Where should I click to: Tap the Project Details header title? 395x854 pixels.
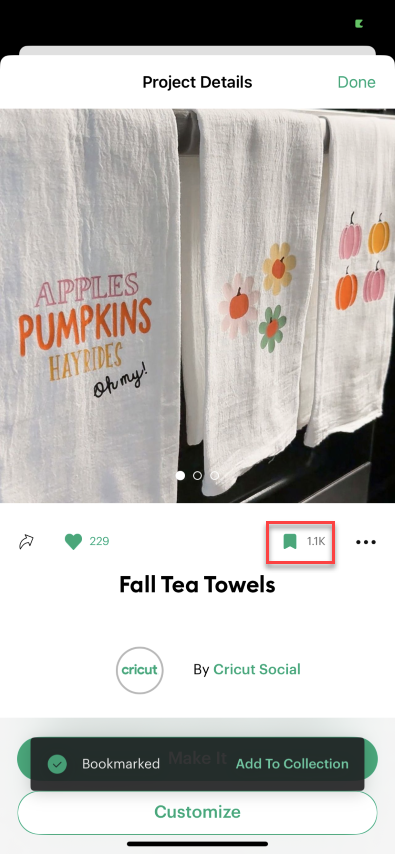tap(197, 82)
